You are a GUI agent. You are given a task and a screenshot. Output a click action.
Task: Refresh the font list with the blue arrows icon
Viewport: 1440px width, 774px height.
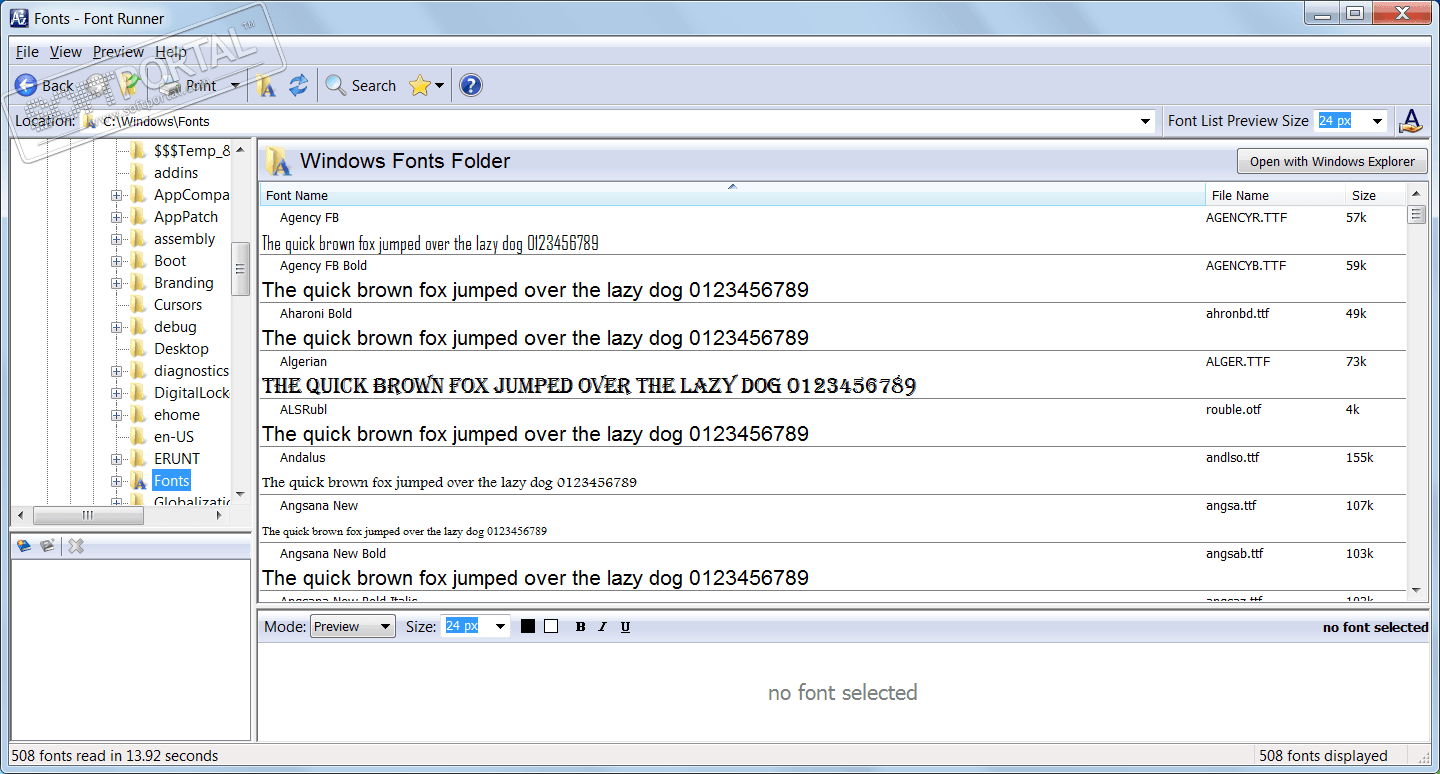(298, 86)
